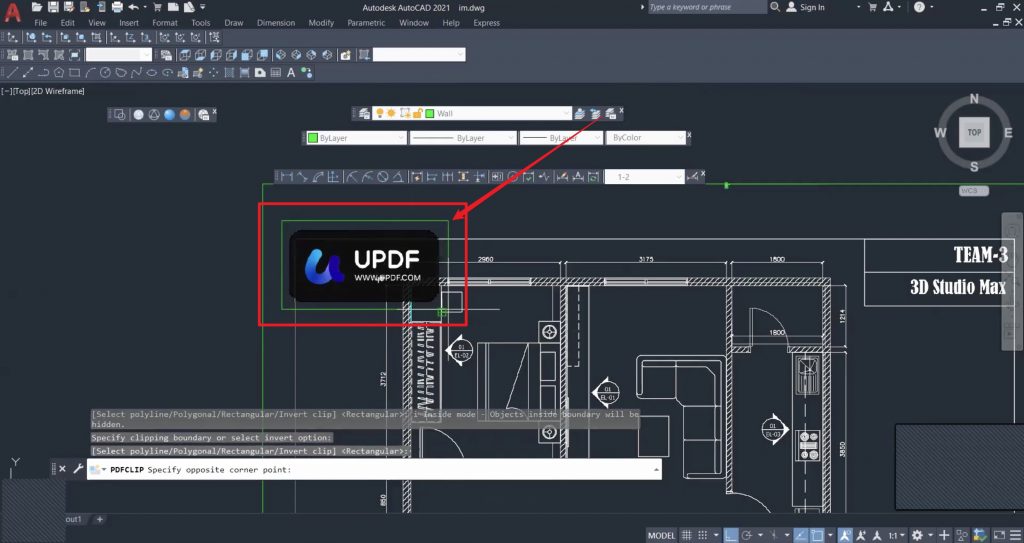
Task: Click the keyword search input field
Action: coord(707,7)
